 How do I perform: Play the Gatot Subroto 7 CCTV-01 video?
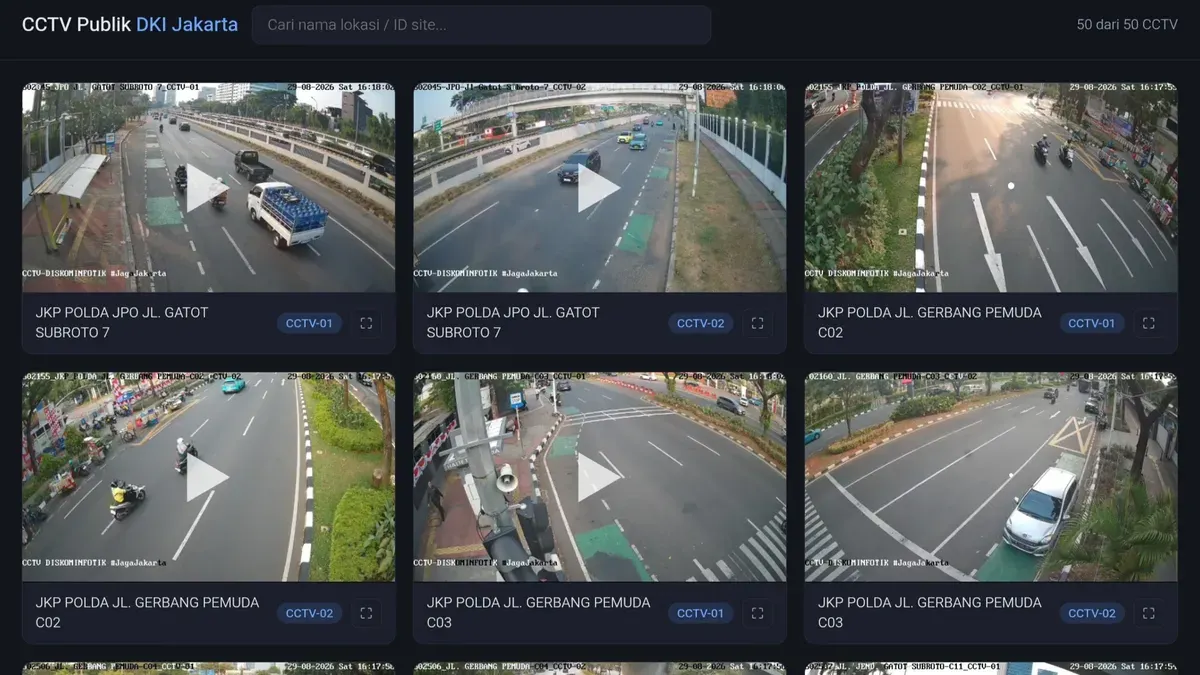click(207, 189)
